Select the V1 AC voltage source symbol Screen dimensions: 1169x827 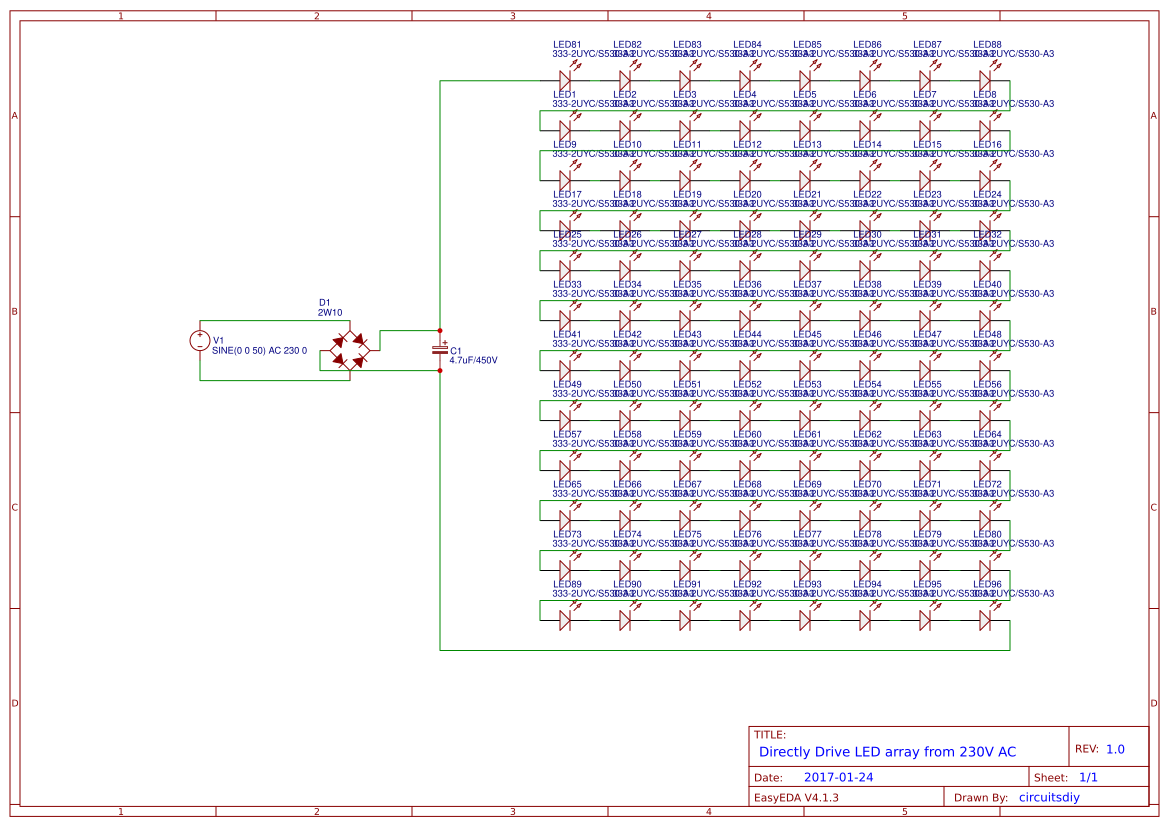coord(200,341)
